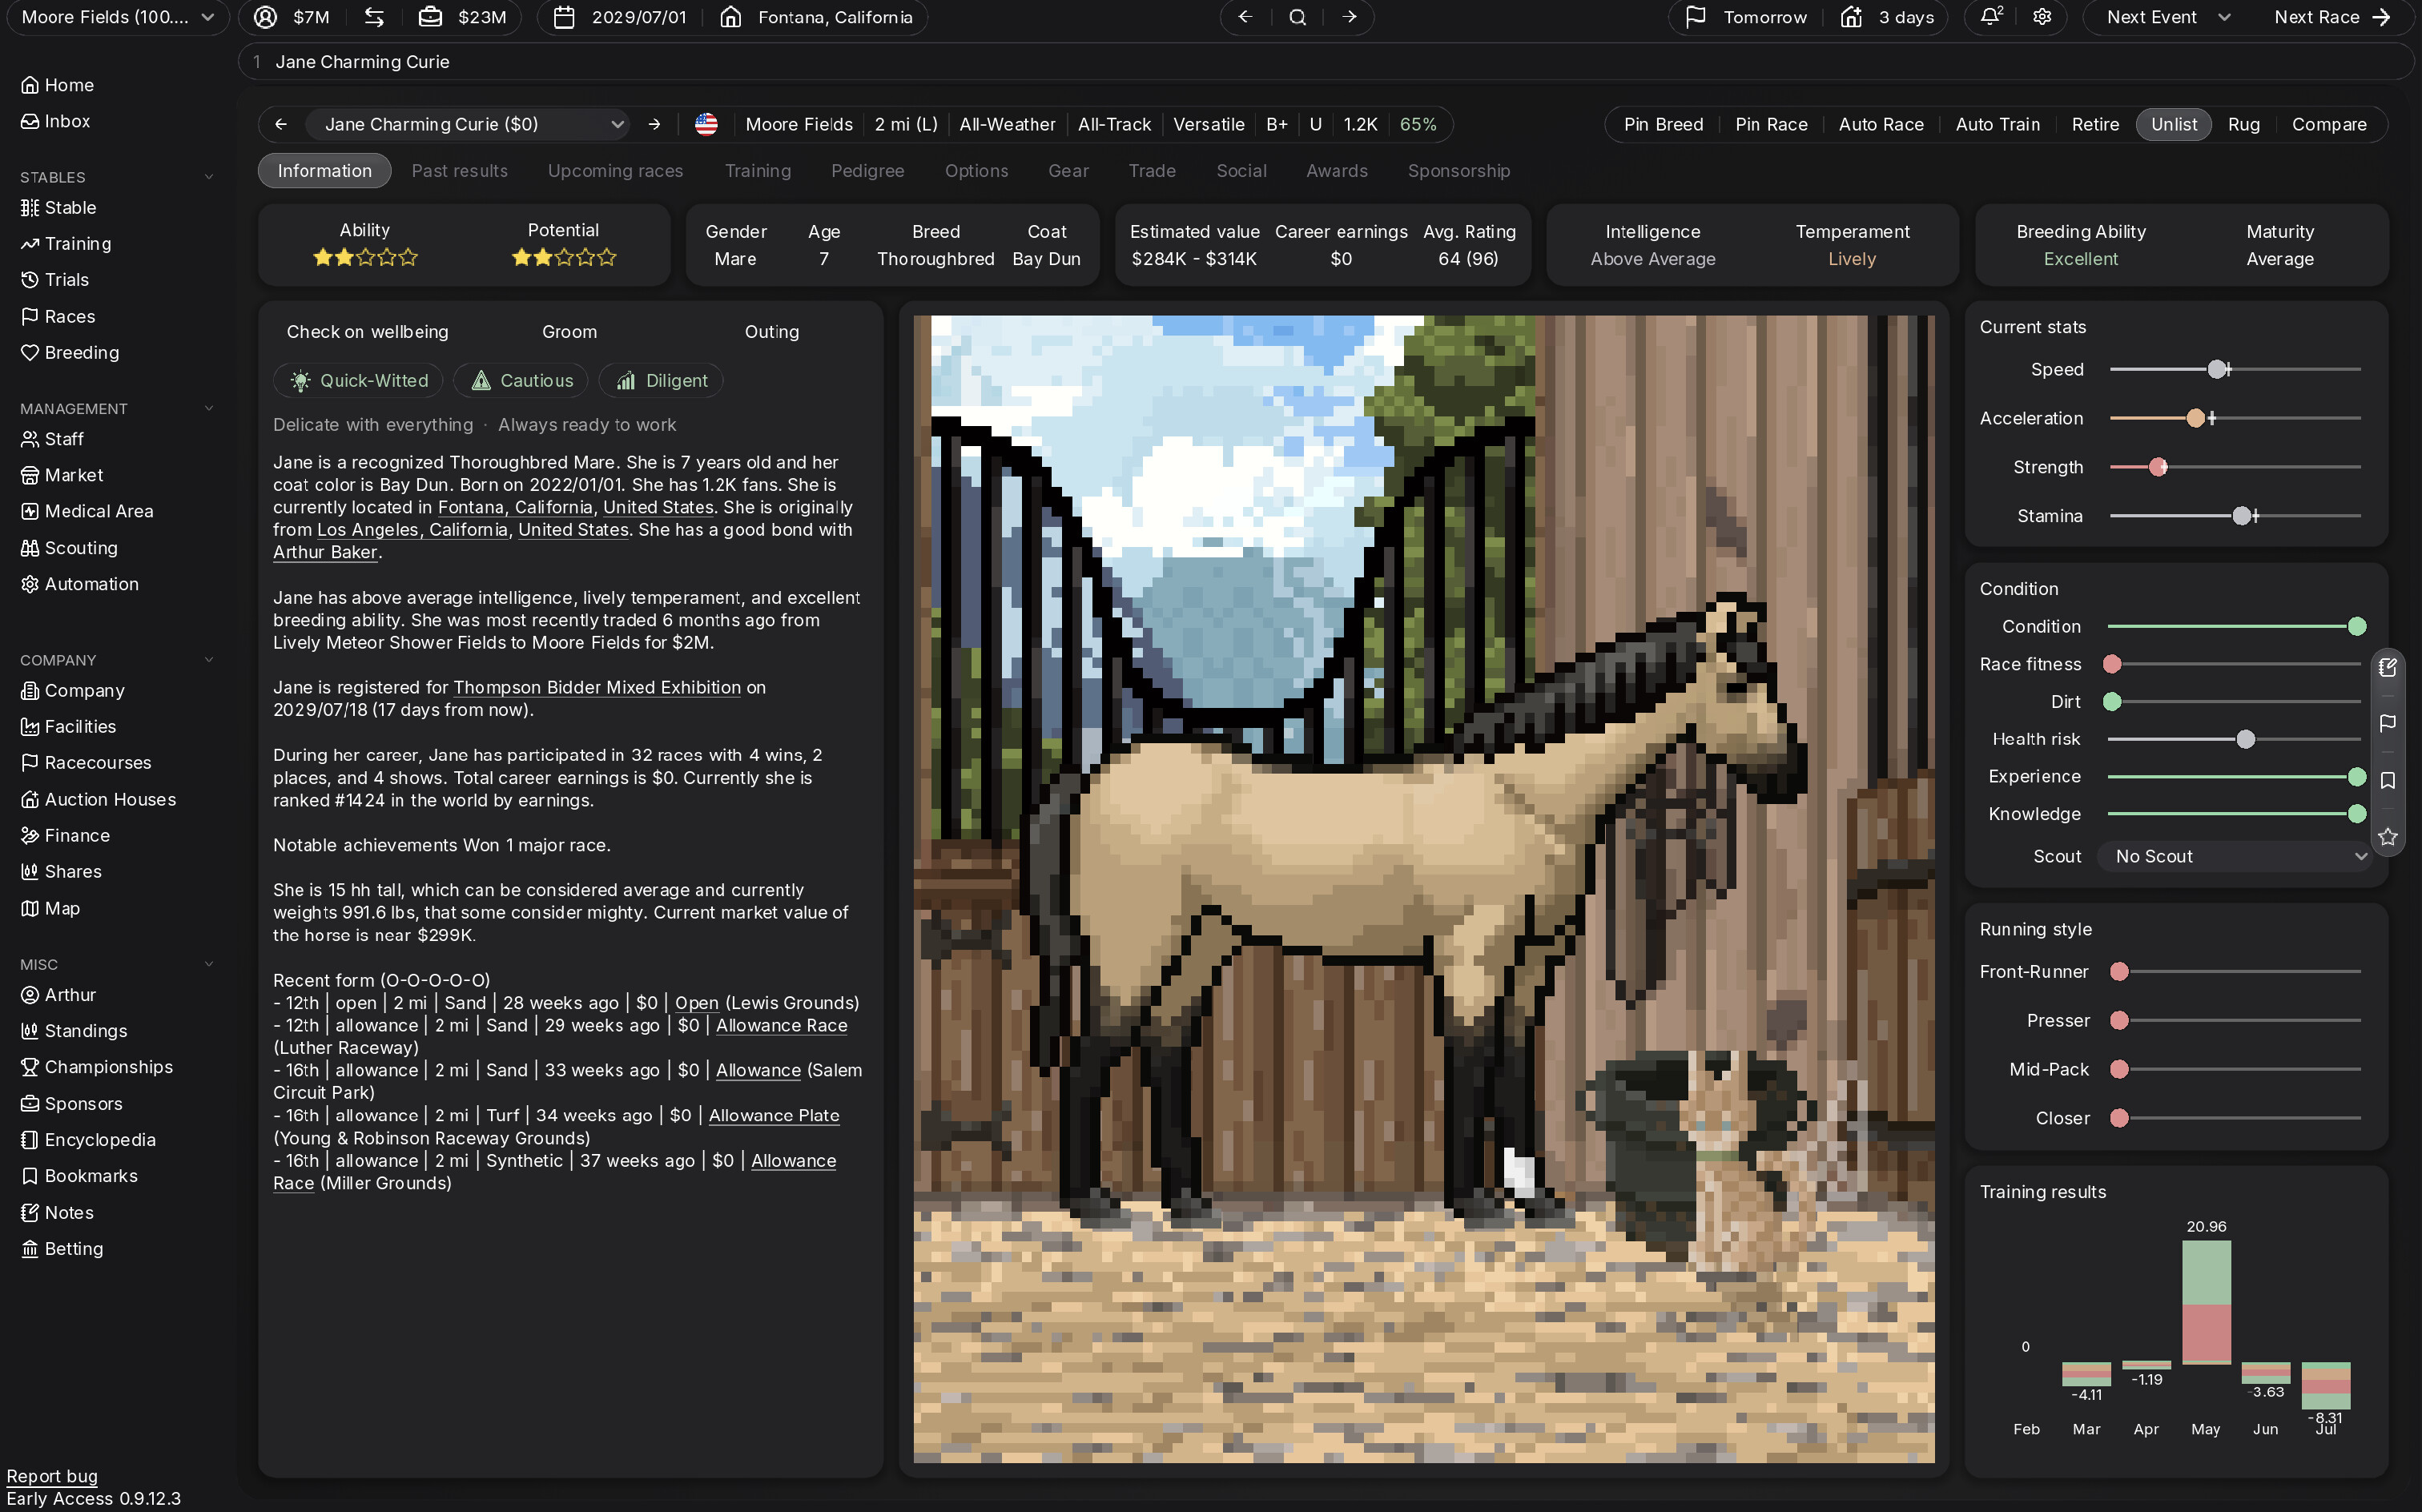
Task: Open the Scout dropdown showing No Scout
Action: pos(2236,856)
